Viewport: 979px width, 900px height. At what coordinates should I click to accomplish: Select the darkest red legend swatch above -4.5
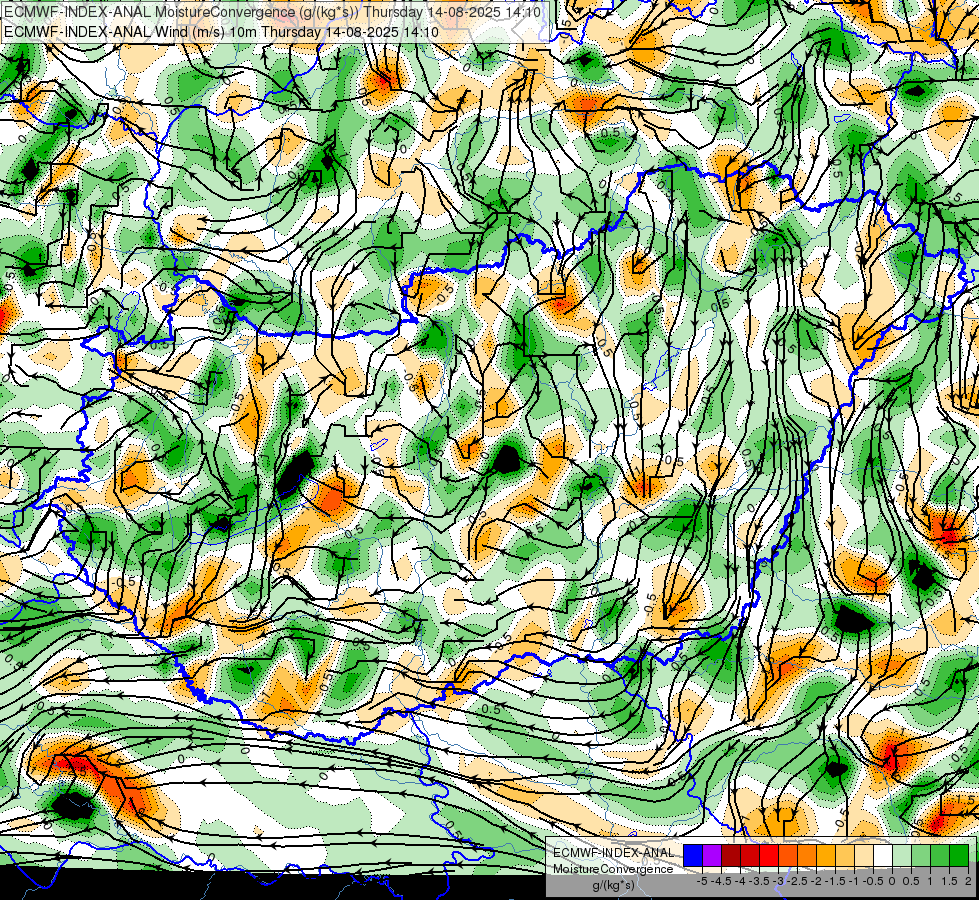point(731,855)
